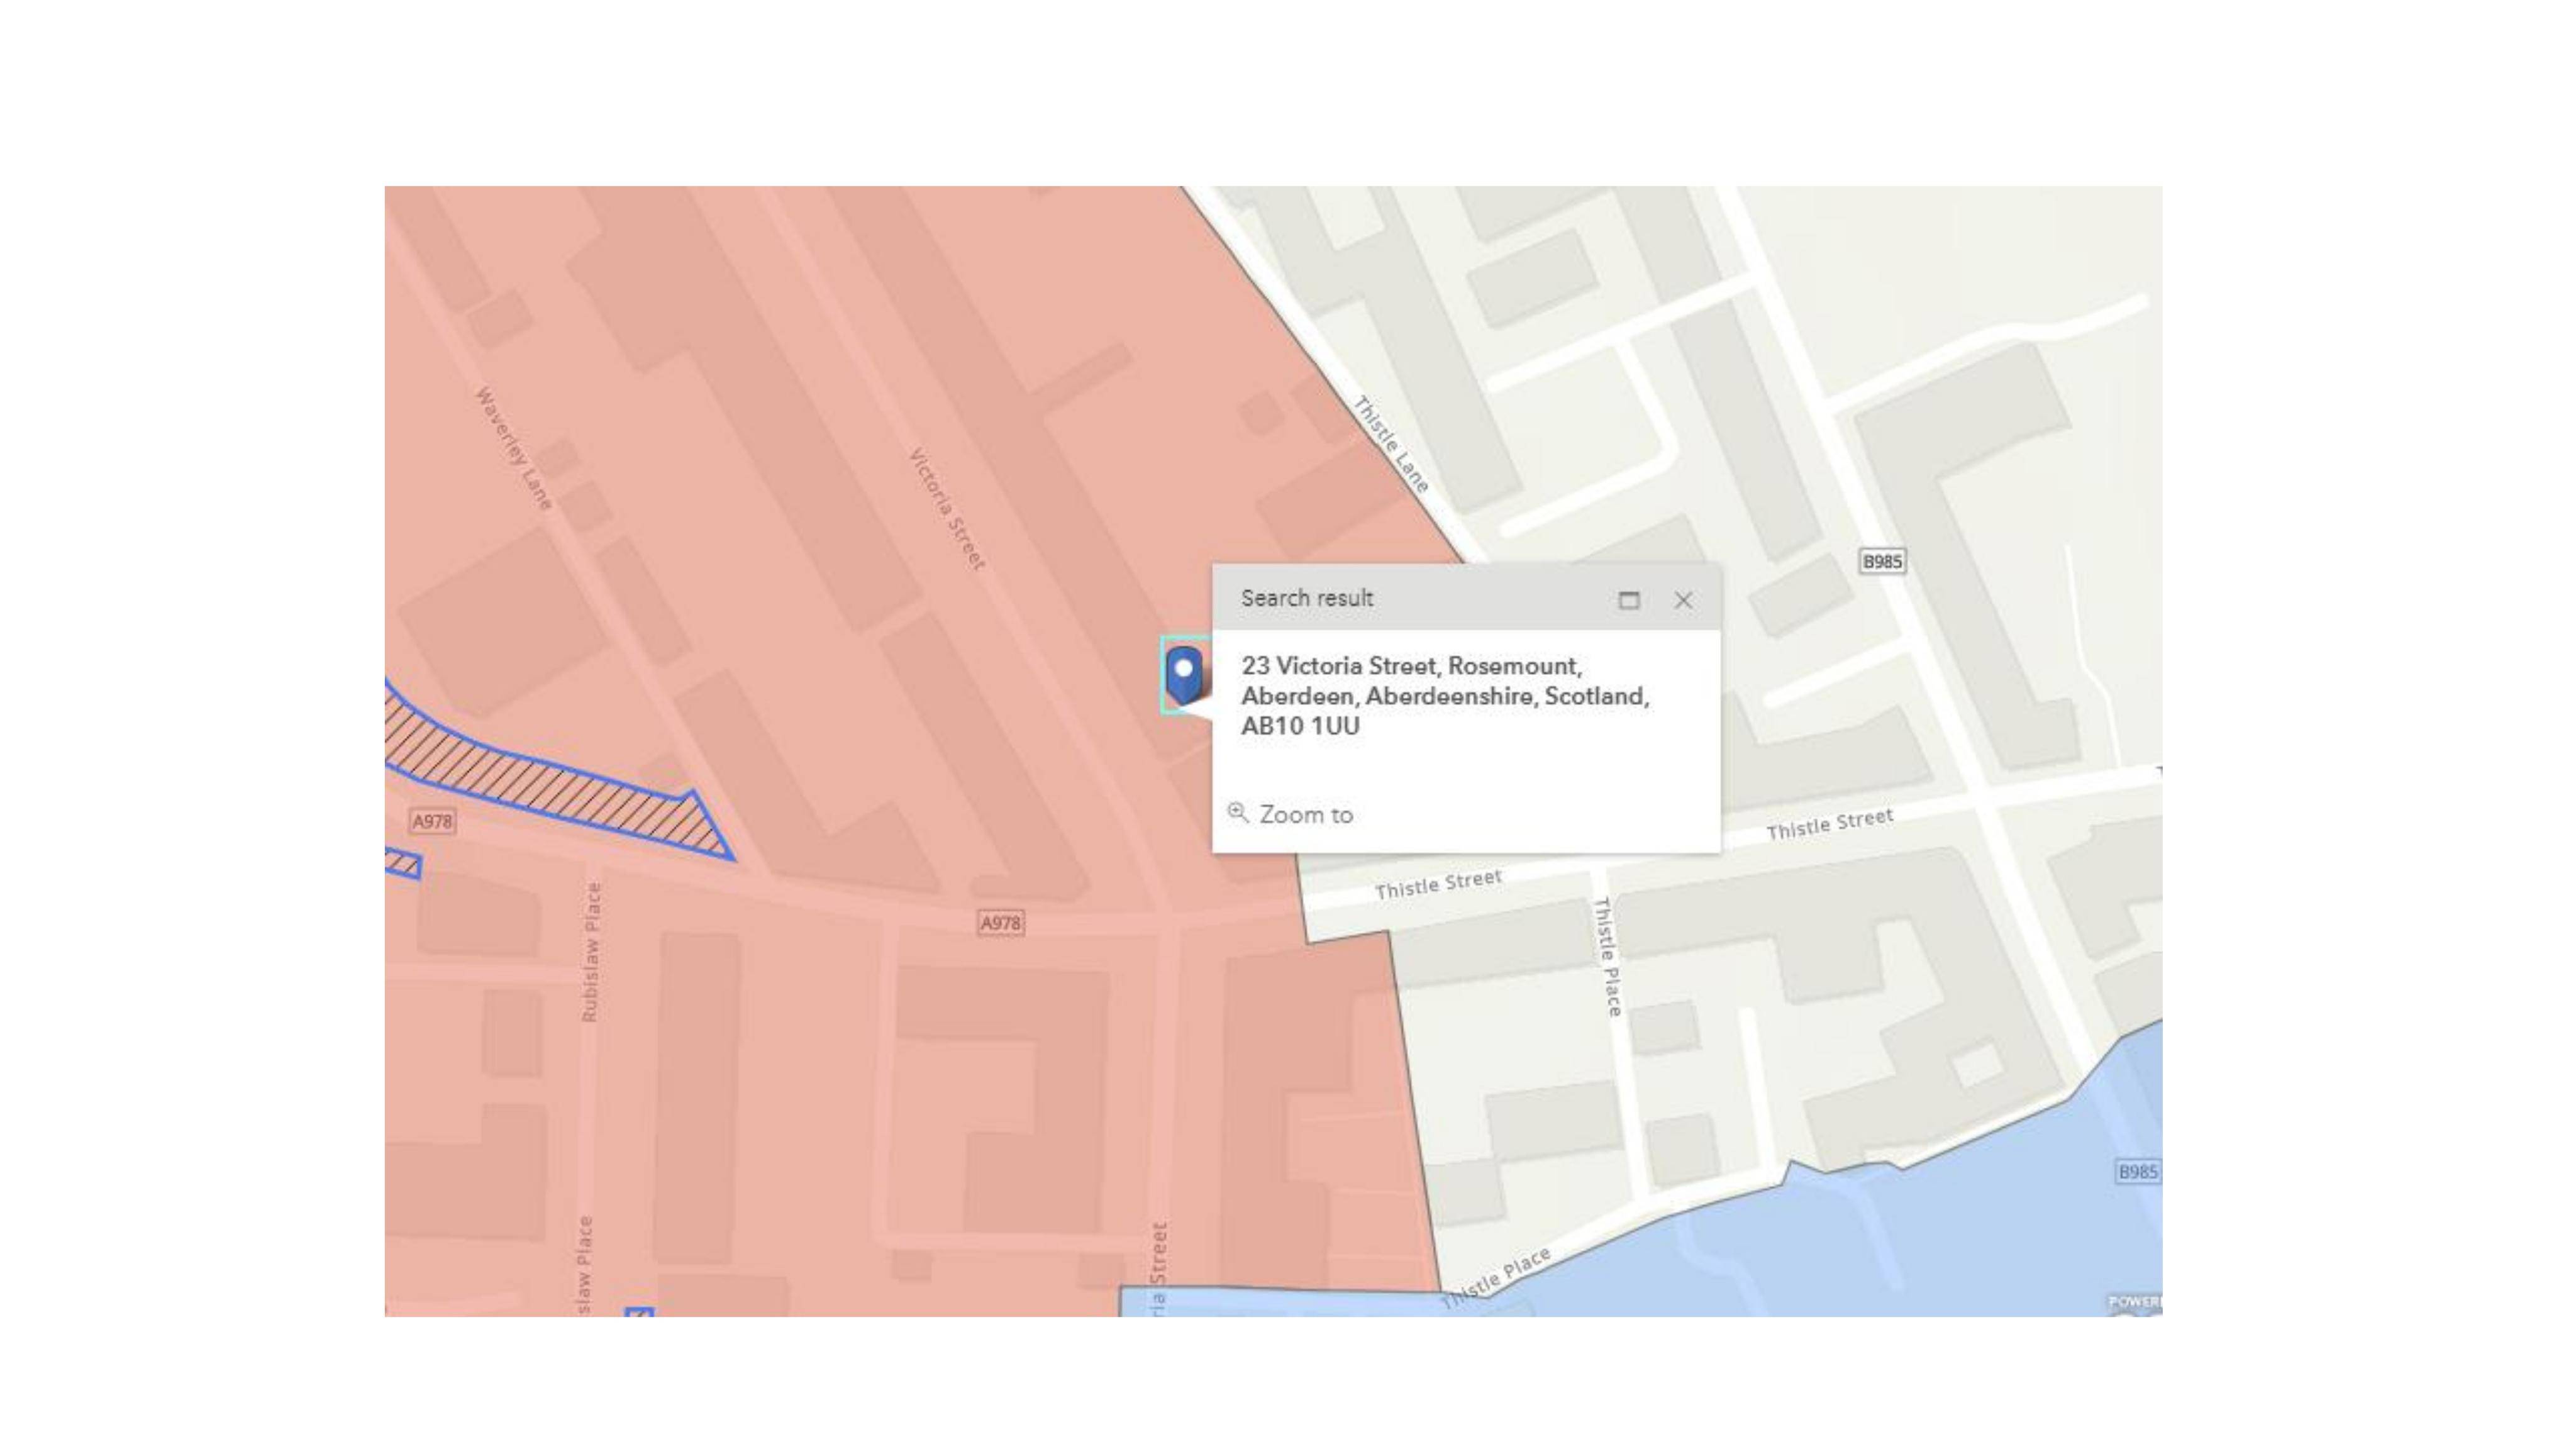Click the Search result popup title
2576x1449 pixels.
pos(1307,598)
